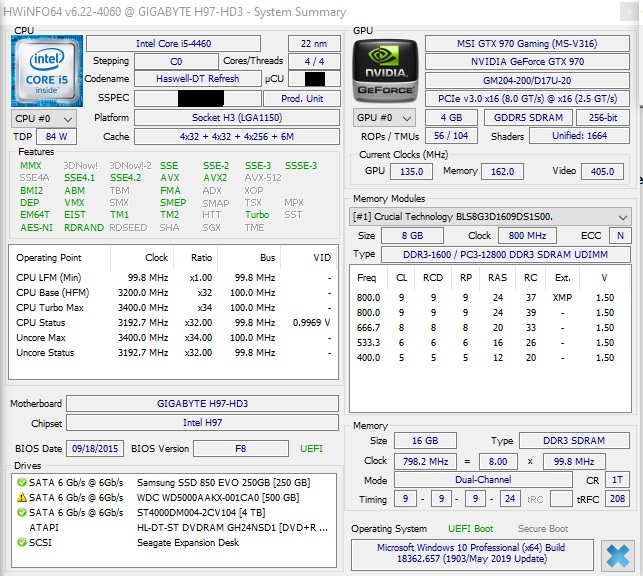
Task: Click the Video clock 405.0 field
Action: point(602,171)
